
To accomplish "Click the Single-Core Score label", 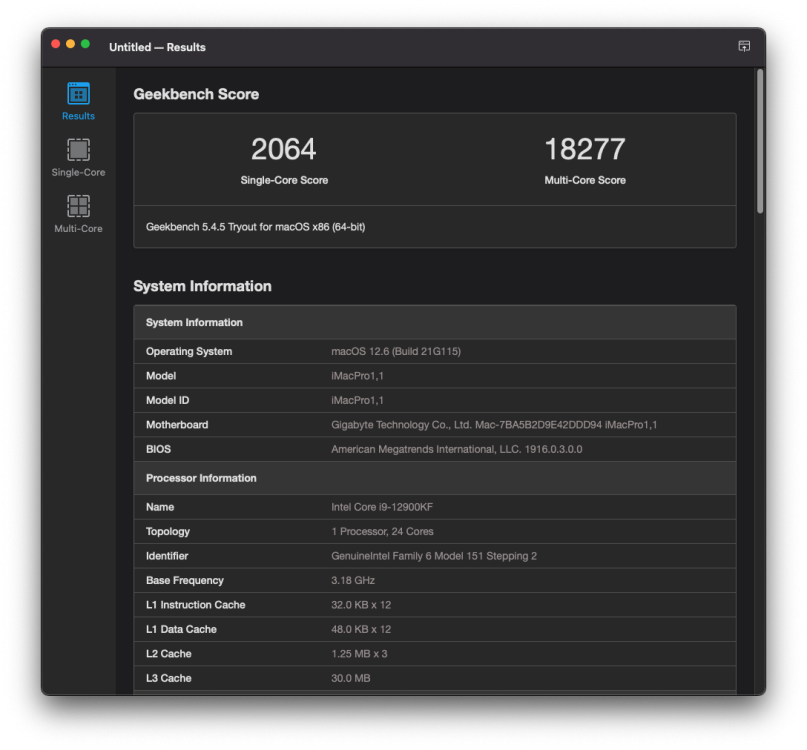I will (x=284, y=180).
